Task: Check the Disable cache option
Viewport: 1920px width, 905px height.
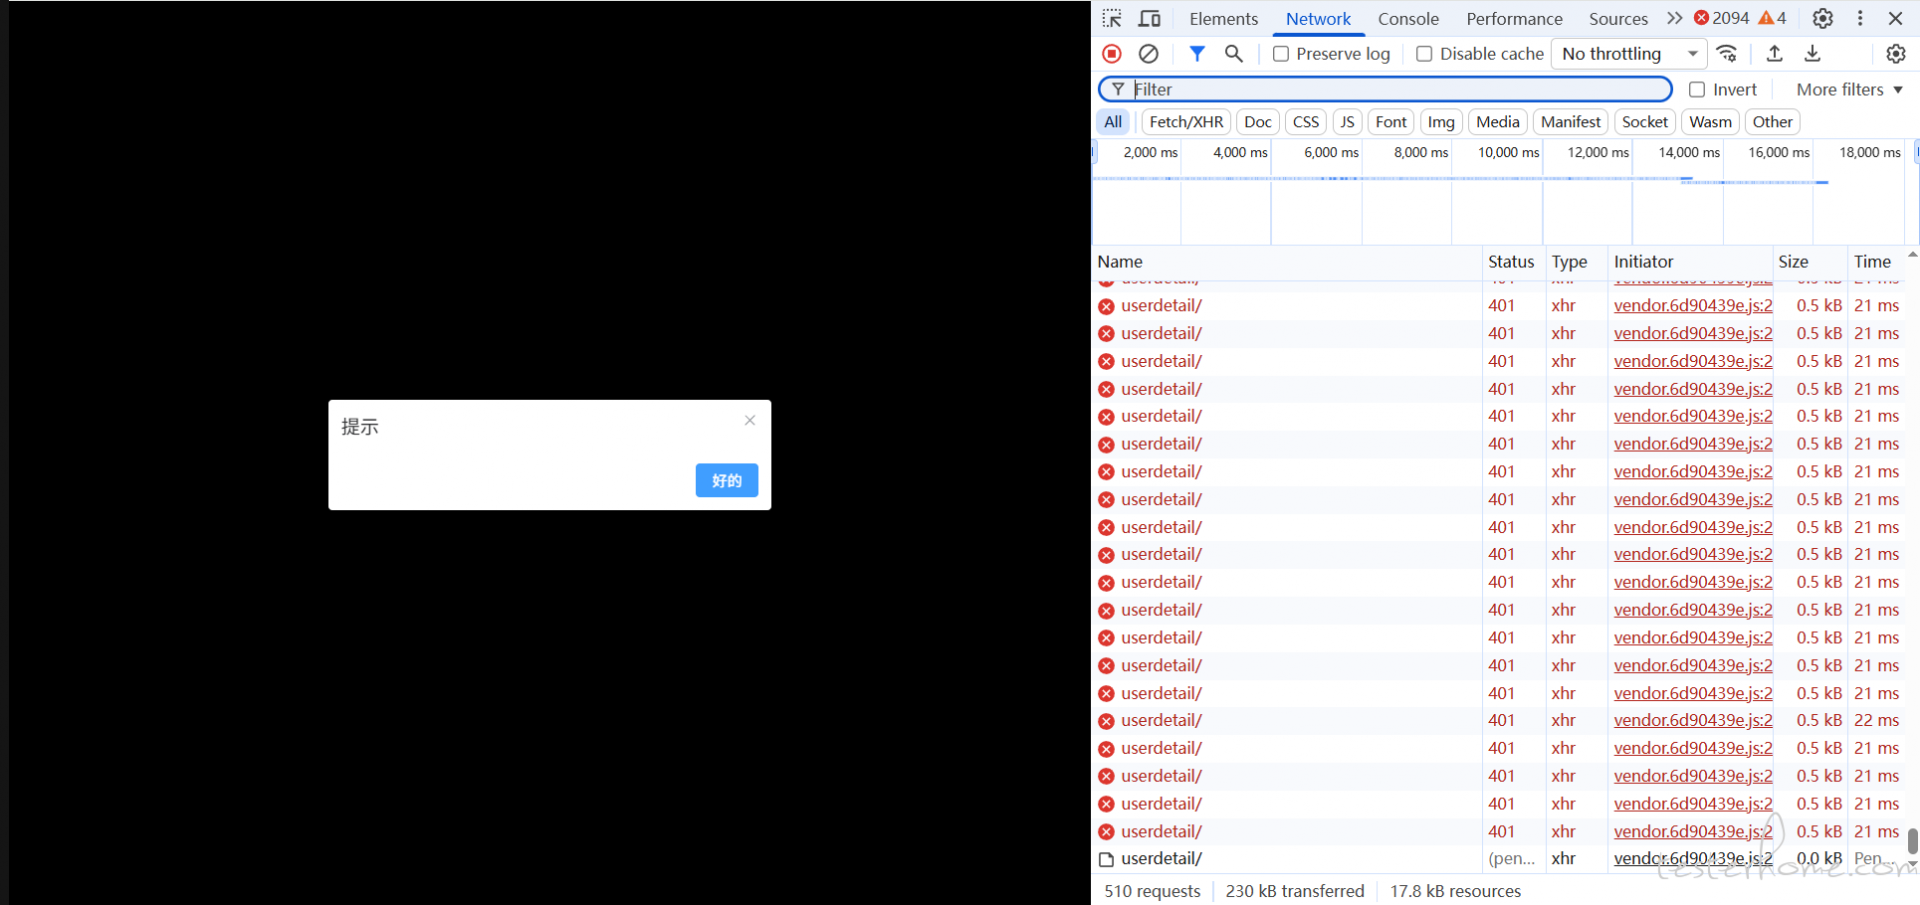Action: [1425, 54]
